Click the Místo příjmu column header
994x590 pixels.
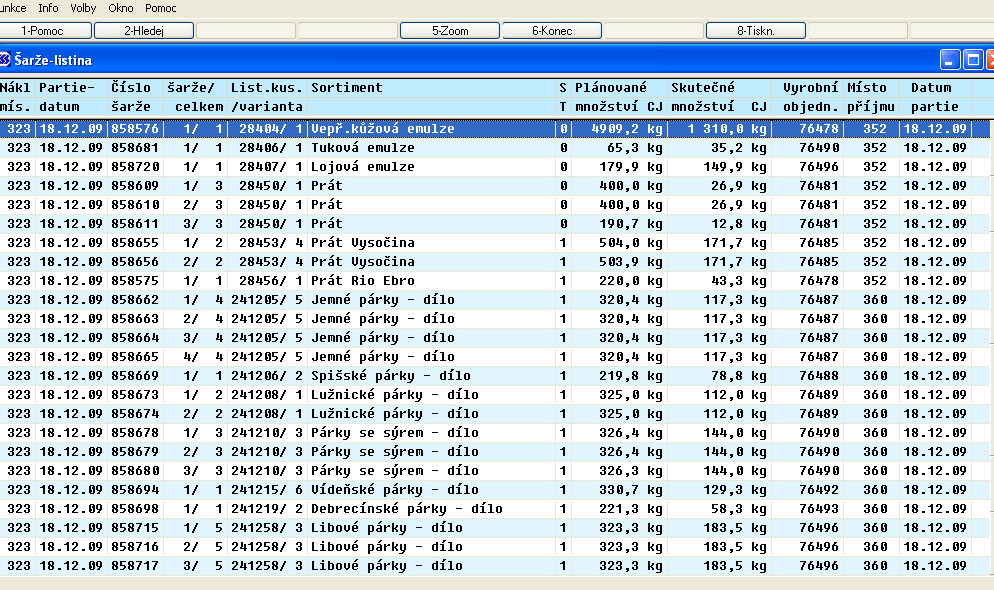(x=871, y=97)
